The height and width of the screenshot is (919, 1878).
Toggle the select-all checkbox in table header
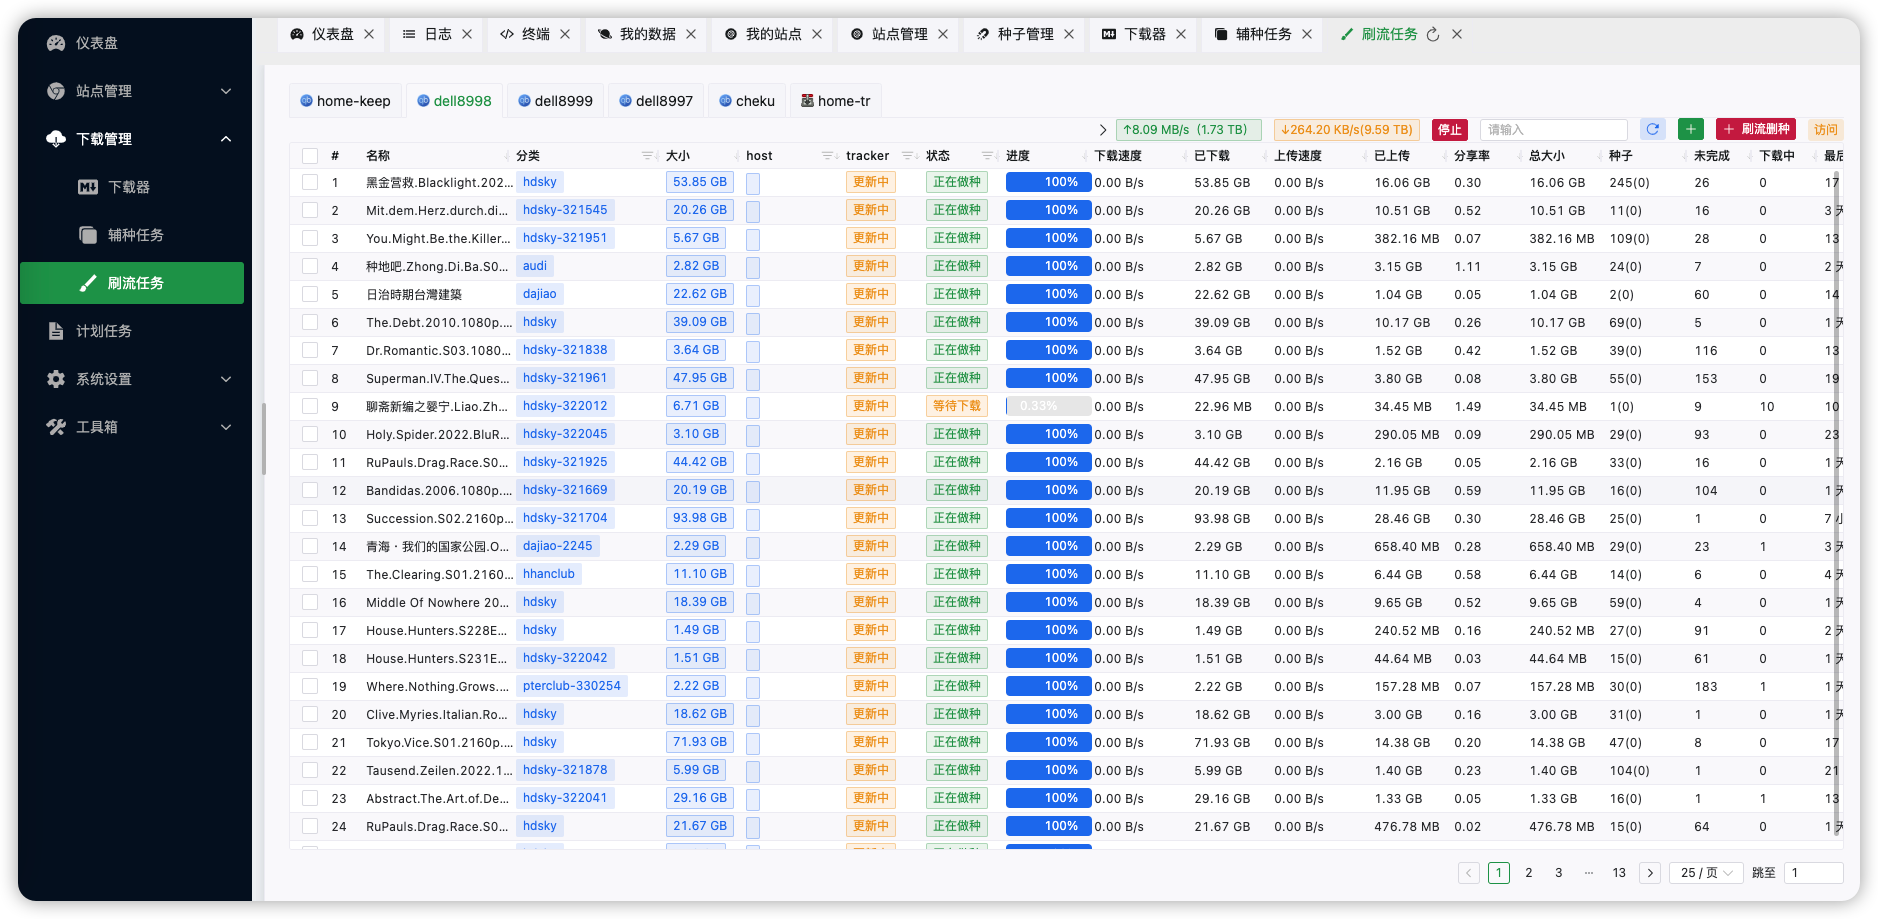point(310,156)
